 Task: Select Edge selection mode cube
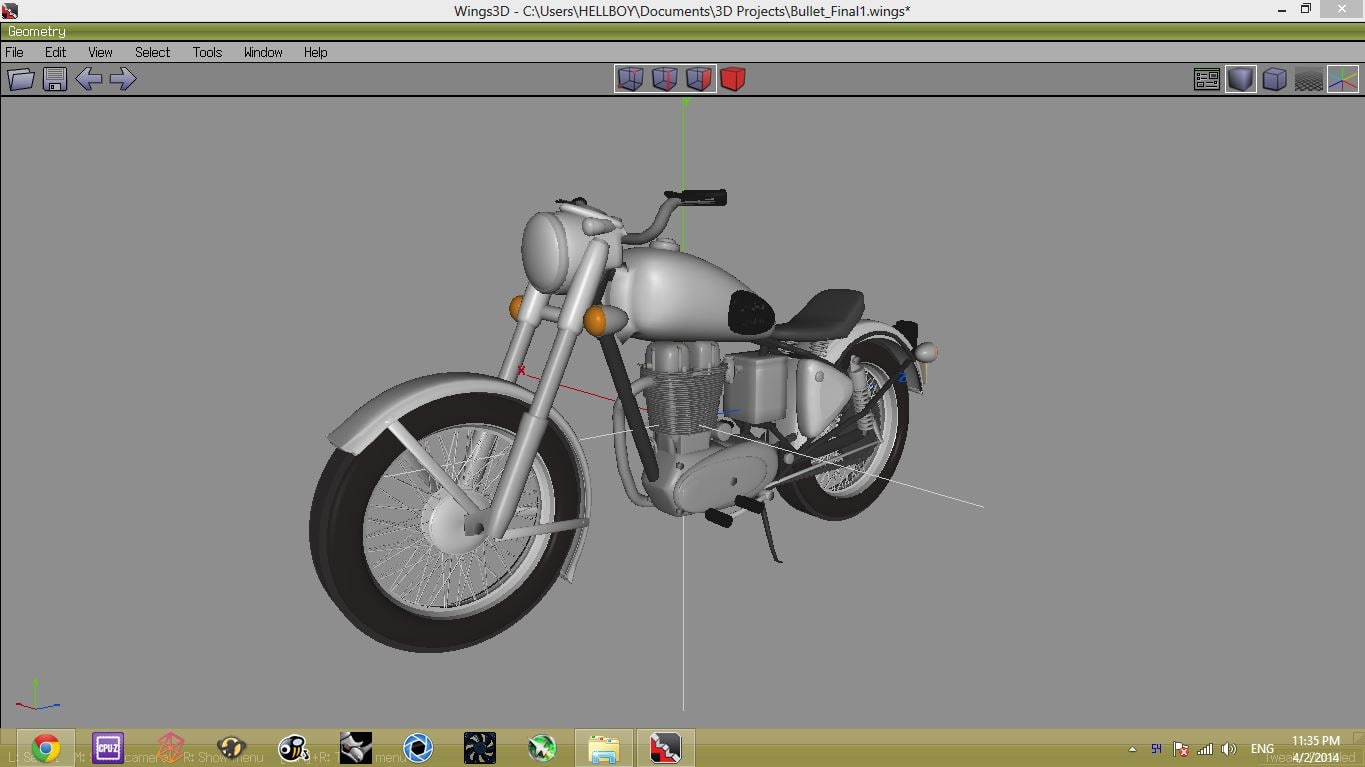point(665,79)
